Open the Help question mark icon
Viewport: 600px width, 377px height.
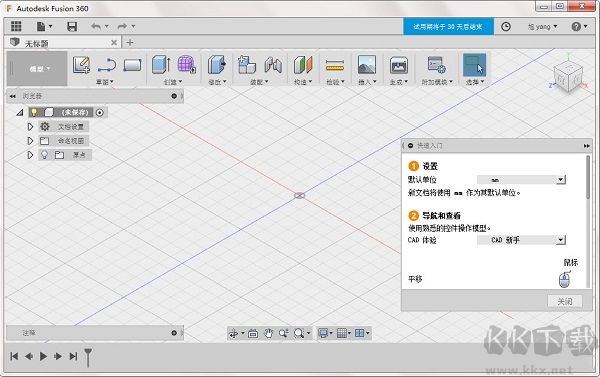[x=576, y=26]
